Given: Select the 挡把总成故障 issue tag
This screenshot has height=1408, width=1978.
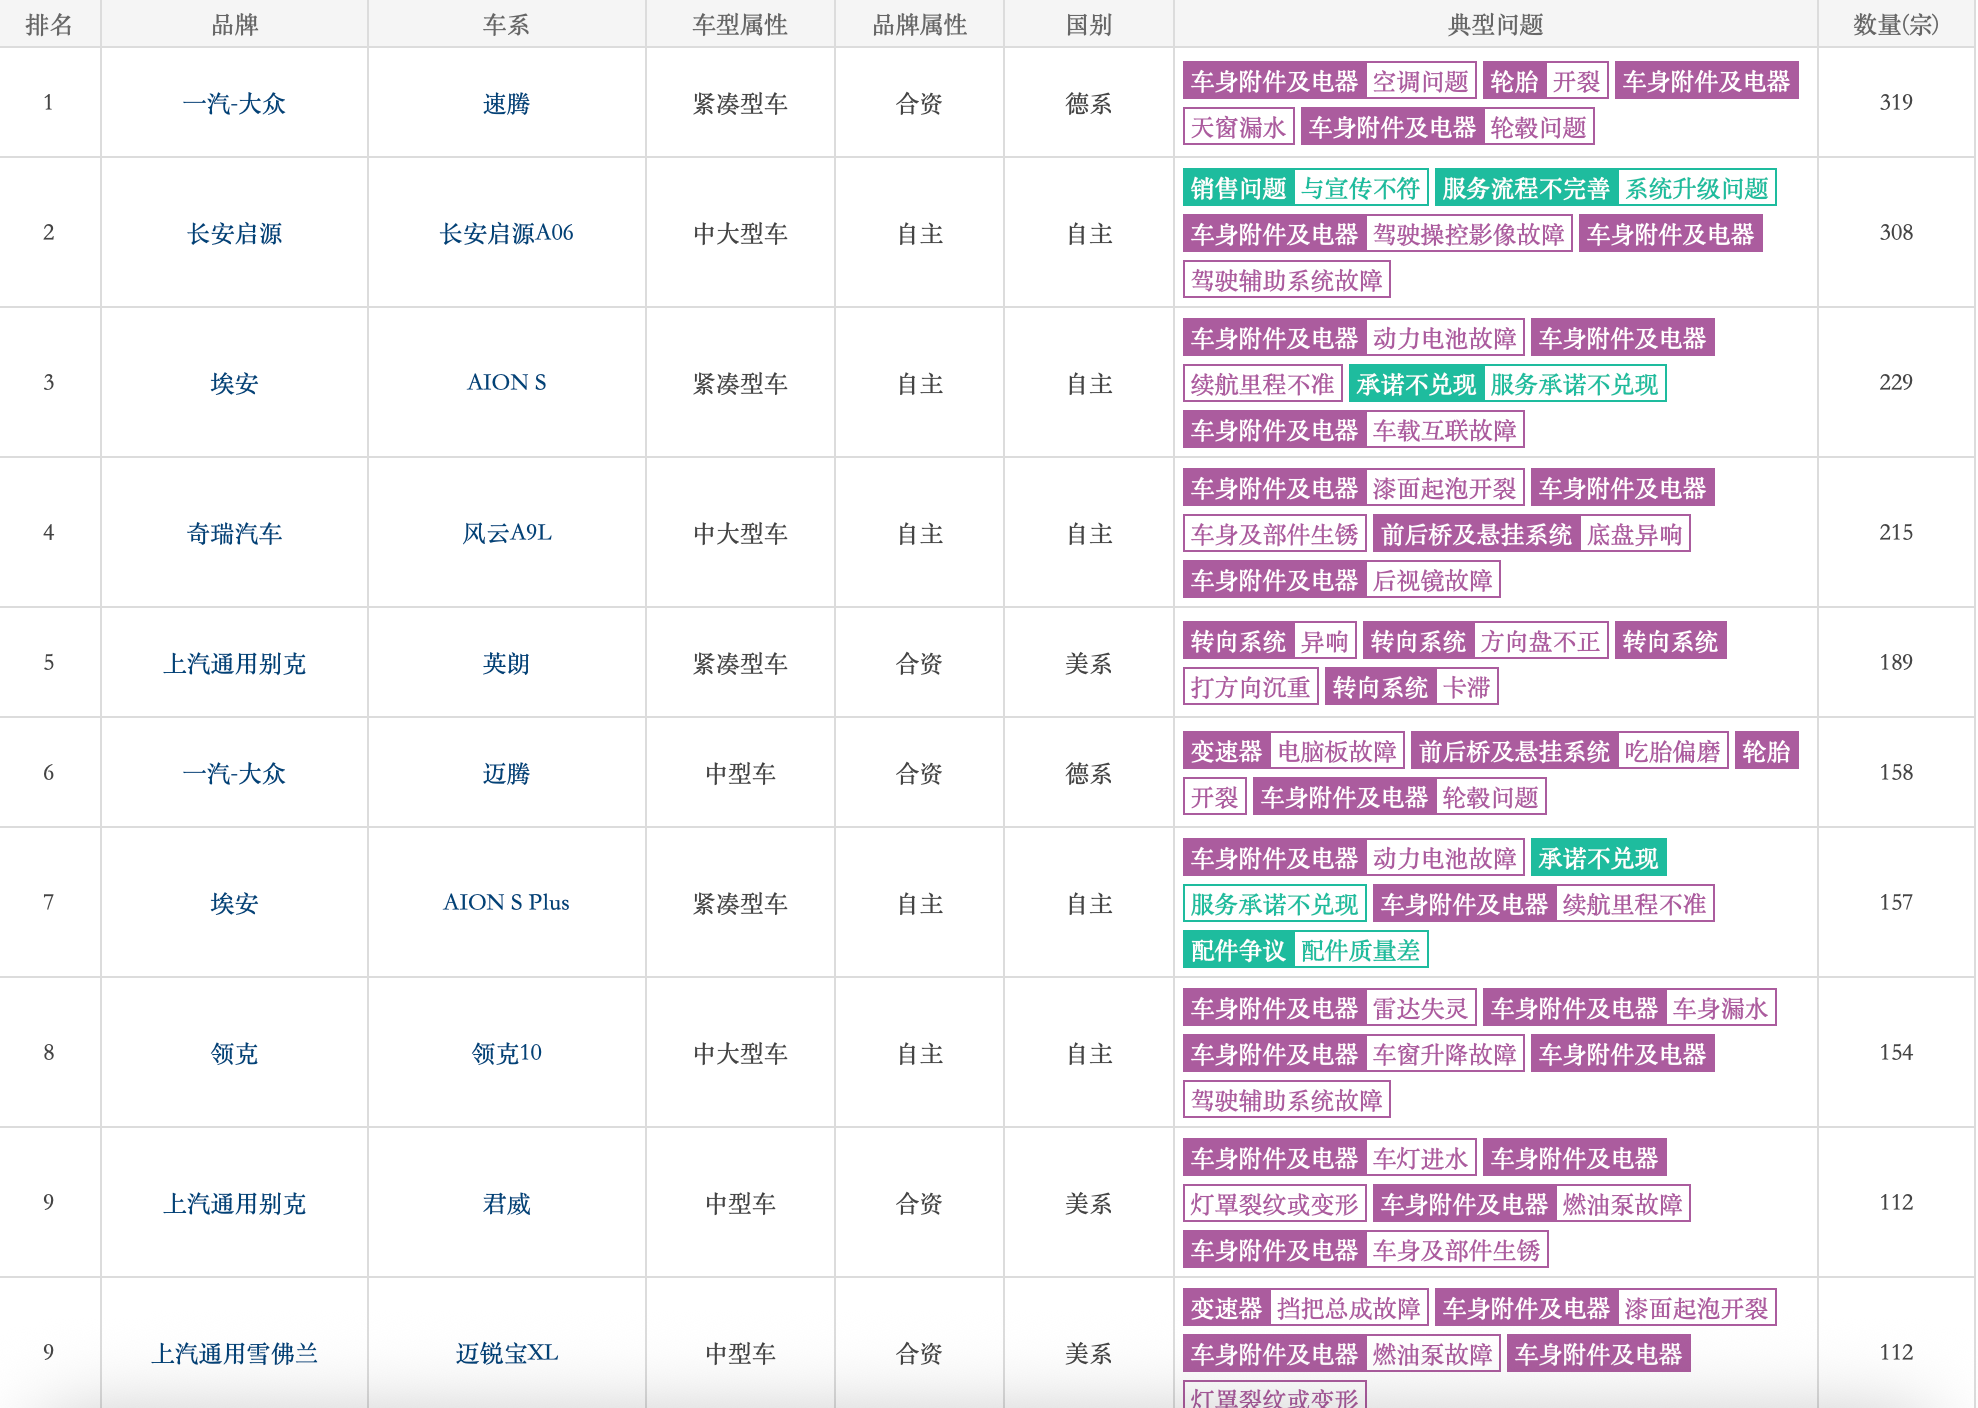Looking at the screenshot, I should [x=1348, y=1308].
